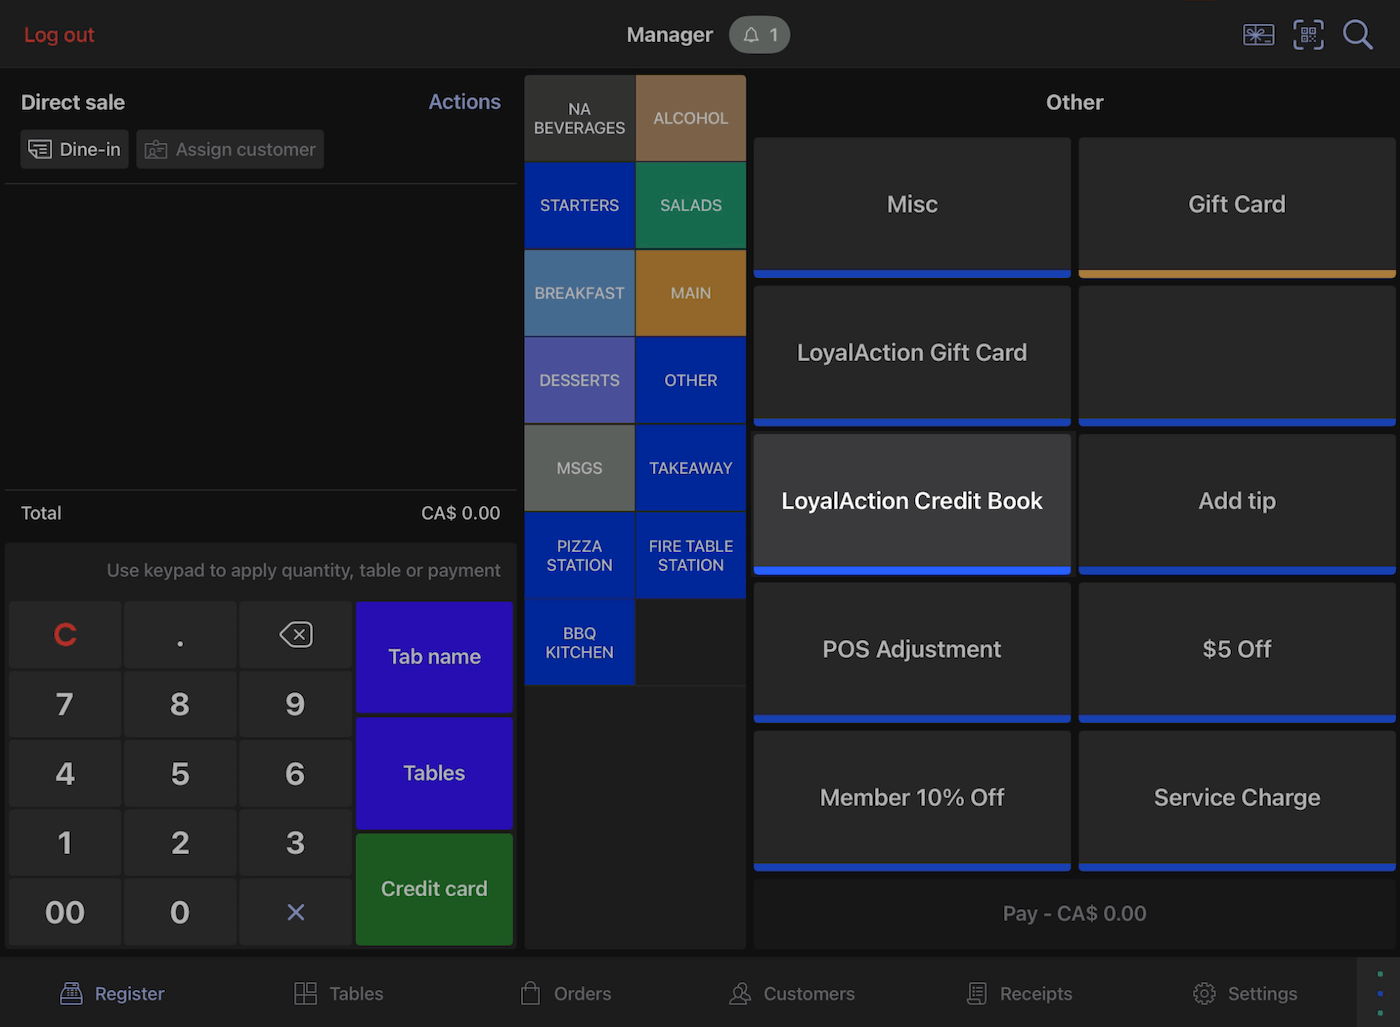1400x1027 pixels.
Task: Tap keypad digit 4
Action: coord(65,773)
